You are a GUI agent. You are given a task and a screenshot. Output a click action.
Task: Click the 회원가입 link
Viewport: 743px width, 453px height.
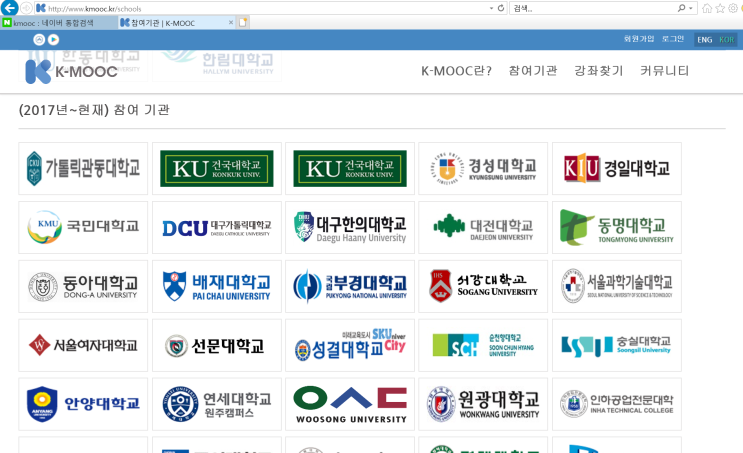[x=639, y=39]
